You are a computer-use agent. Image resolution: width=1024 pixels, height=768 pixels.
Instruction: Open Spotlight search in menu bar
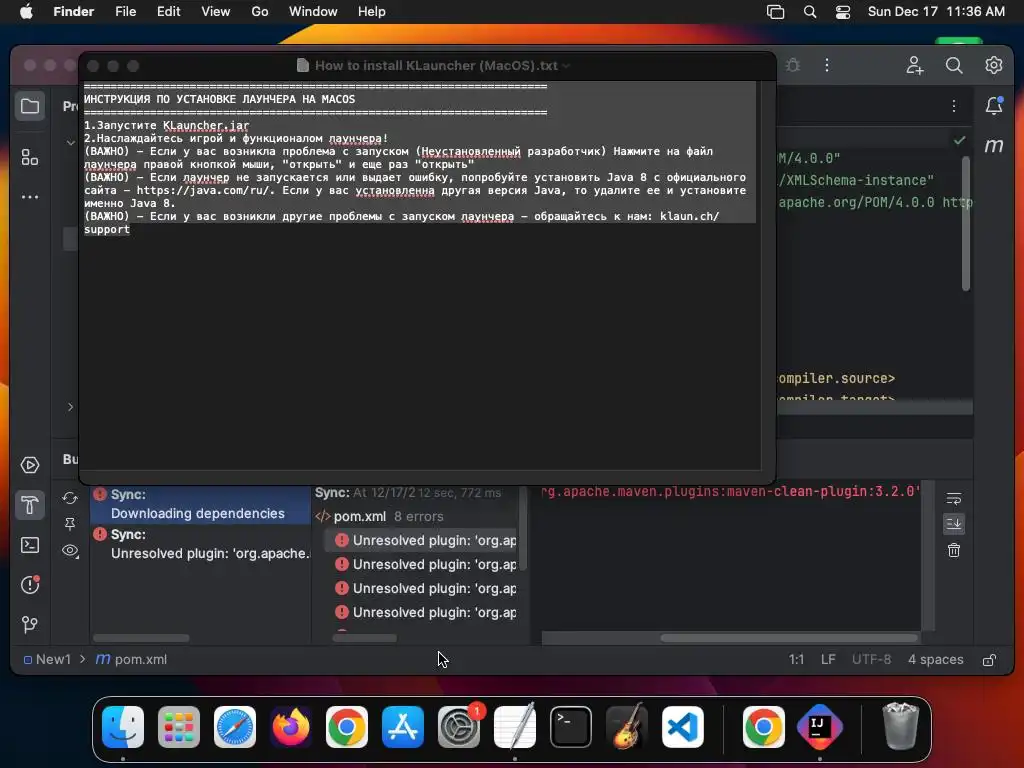[810, 12]
